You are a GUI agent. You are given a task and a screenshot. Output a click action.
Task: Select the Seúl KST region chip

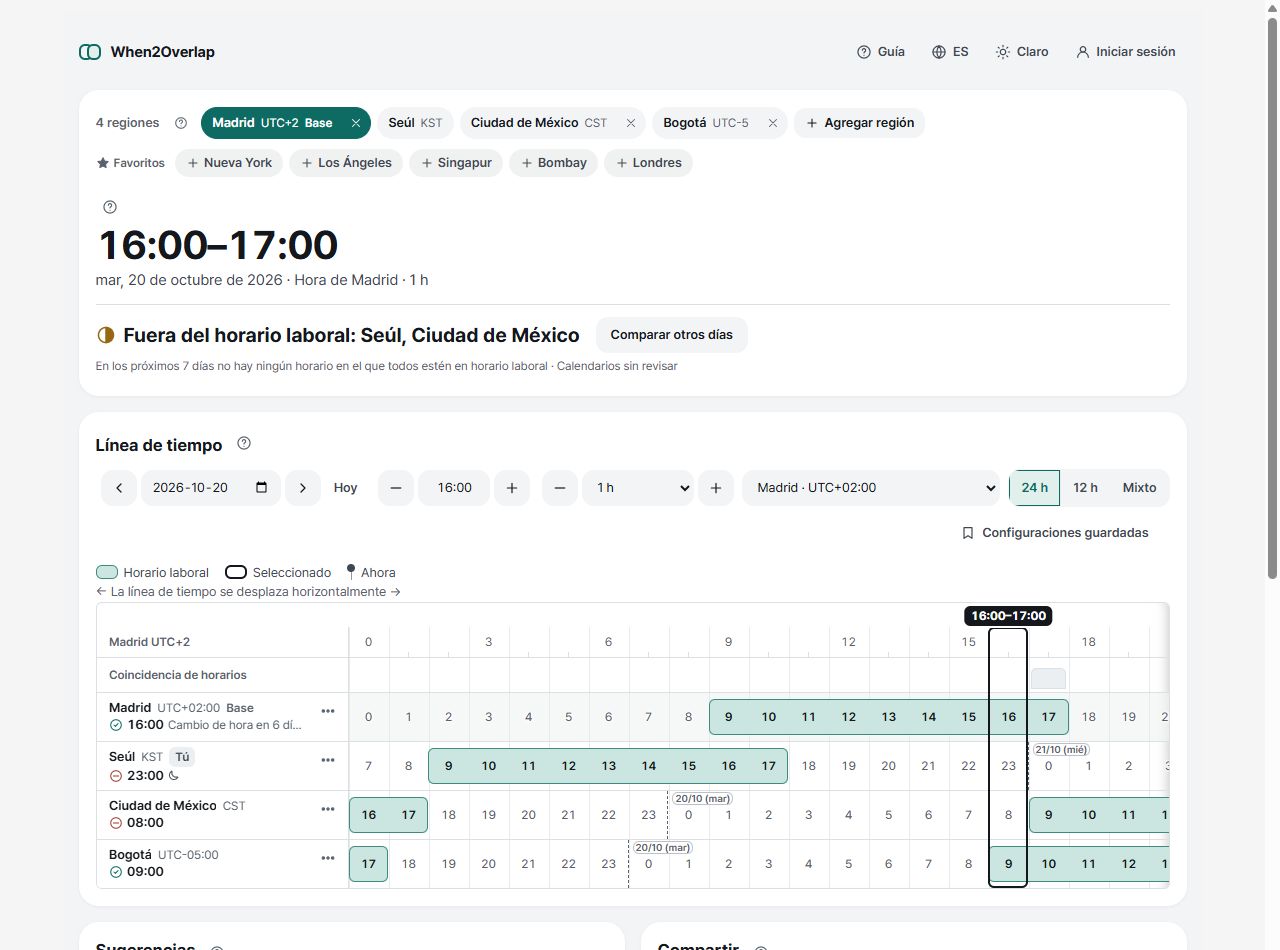tap(415, 123)
